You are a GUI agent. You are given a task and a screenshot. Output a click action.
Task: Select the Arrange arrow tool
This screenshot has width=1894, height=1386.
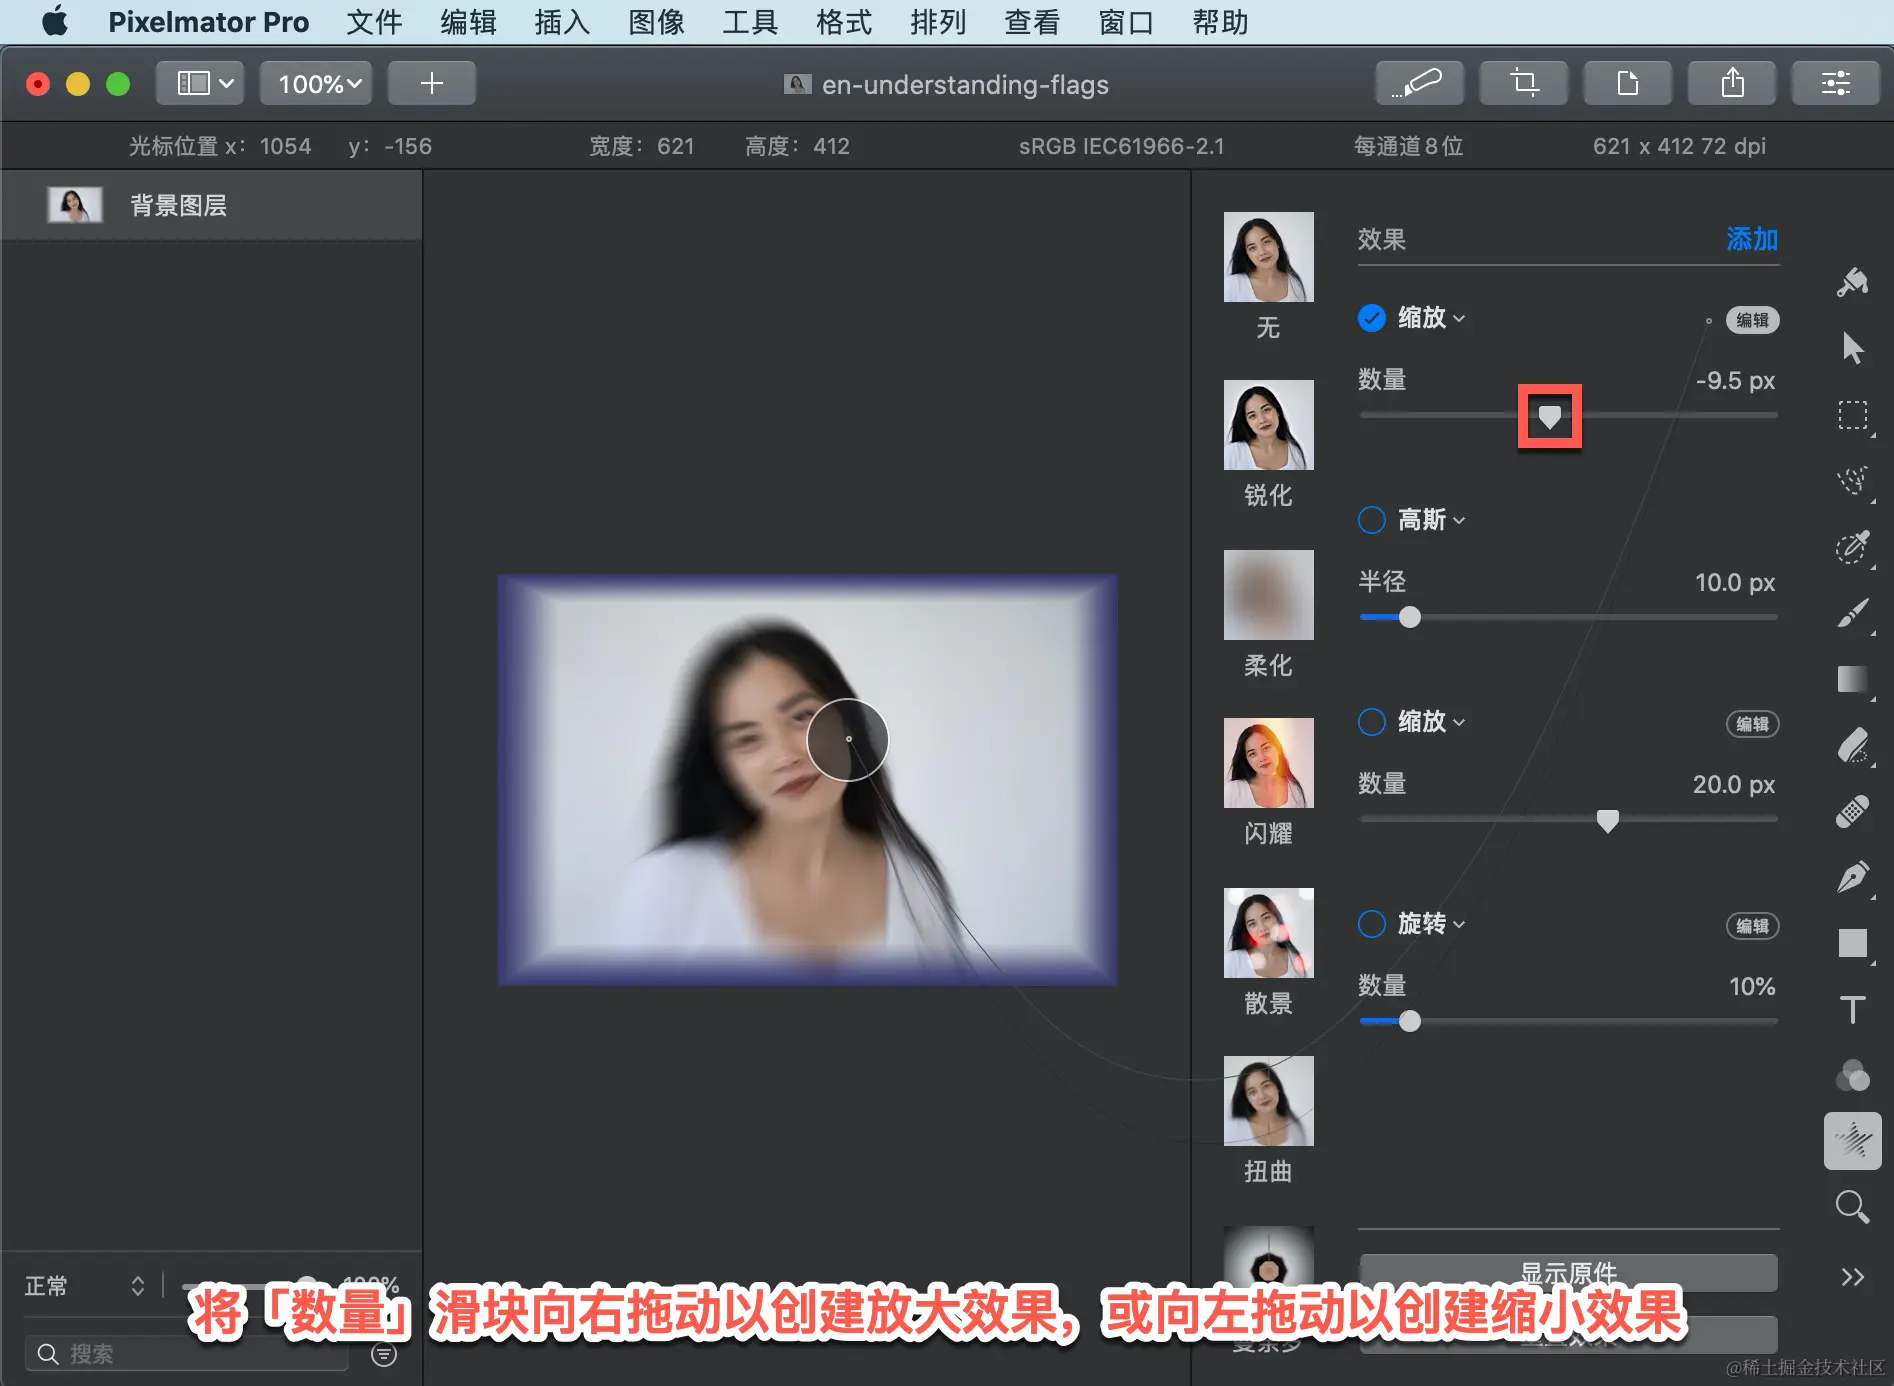pyautogui.click(x=1852, y=348)
